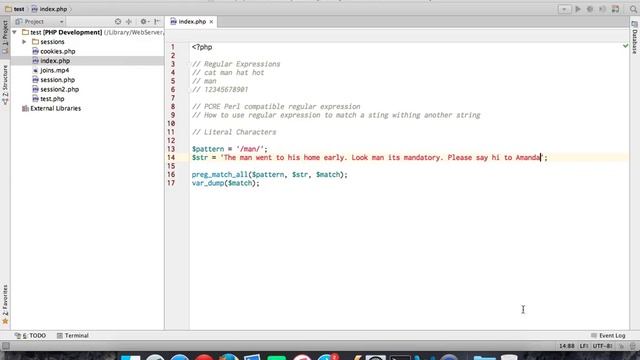This screenshot has height=360, width=640.
Task: Select test.php in project tree
Action: click(52, 99)
